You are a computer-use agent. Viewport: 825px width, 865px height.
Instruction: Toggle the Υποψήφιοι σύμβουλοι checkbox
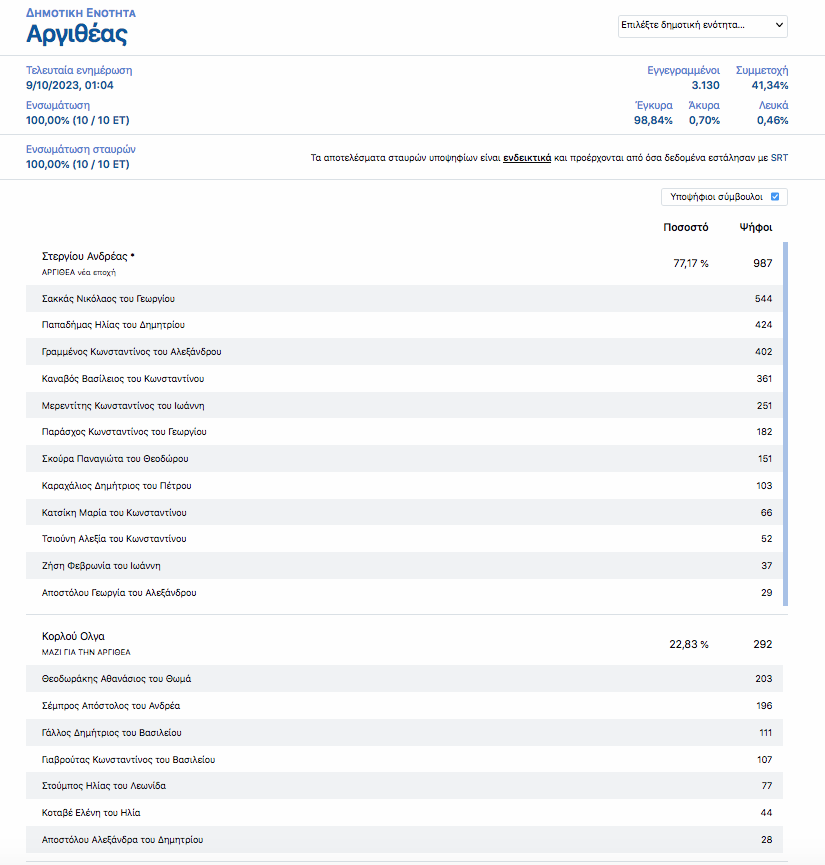point(774,197)
